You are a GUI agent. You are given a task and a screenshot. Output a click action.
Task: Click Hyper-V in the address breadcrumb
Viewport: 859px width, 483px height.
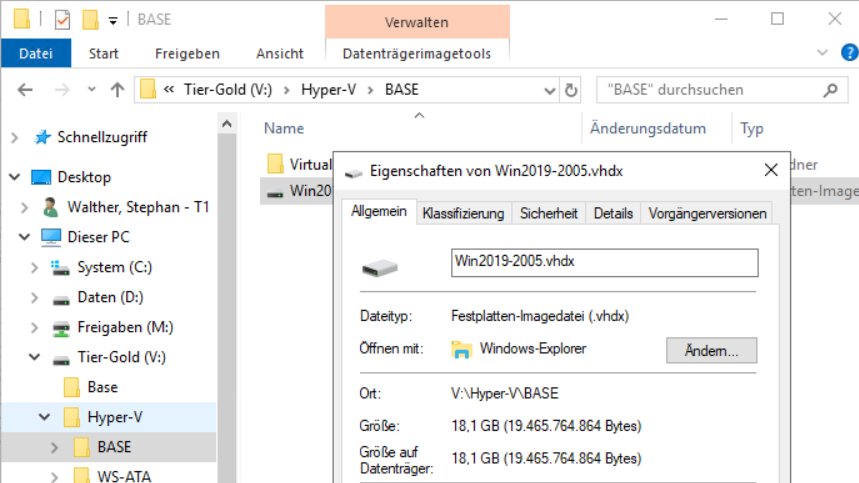tap(329, 89)
